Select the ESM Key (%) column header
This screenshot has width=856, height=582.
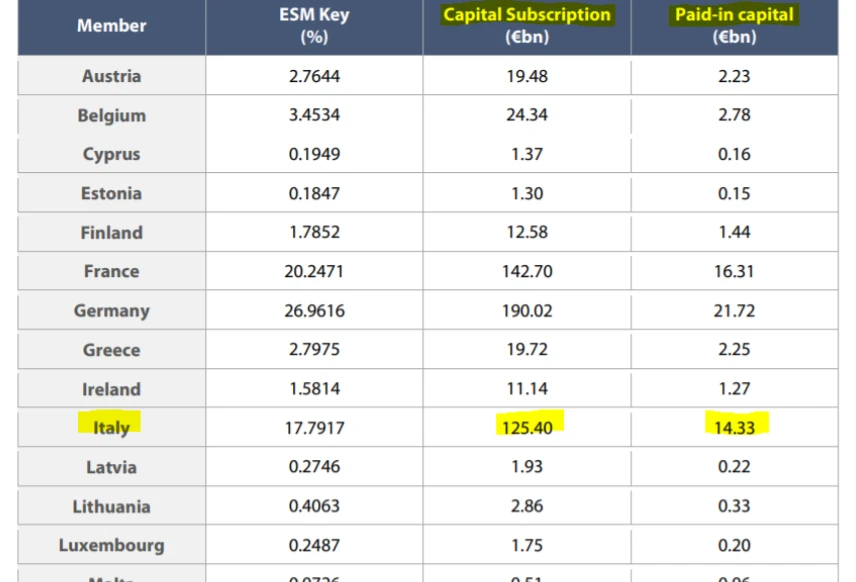pyautogui.click(x=314, y=26)
